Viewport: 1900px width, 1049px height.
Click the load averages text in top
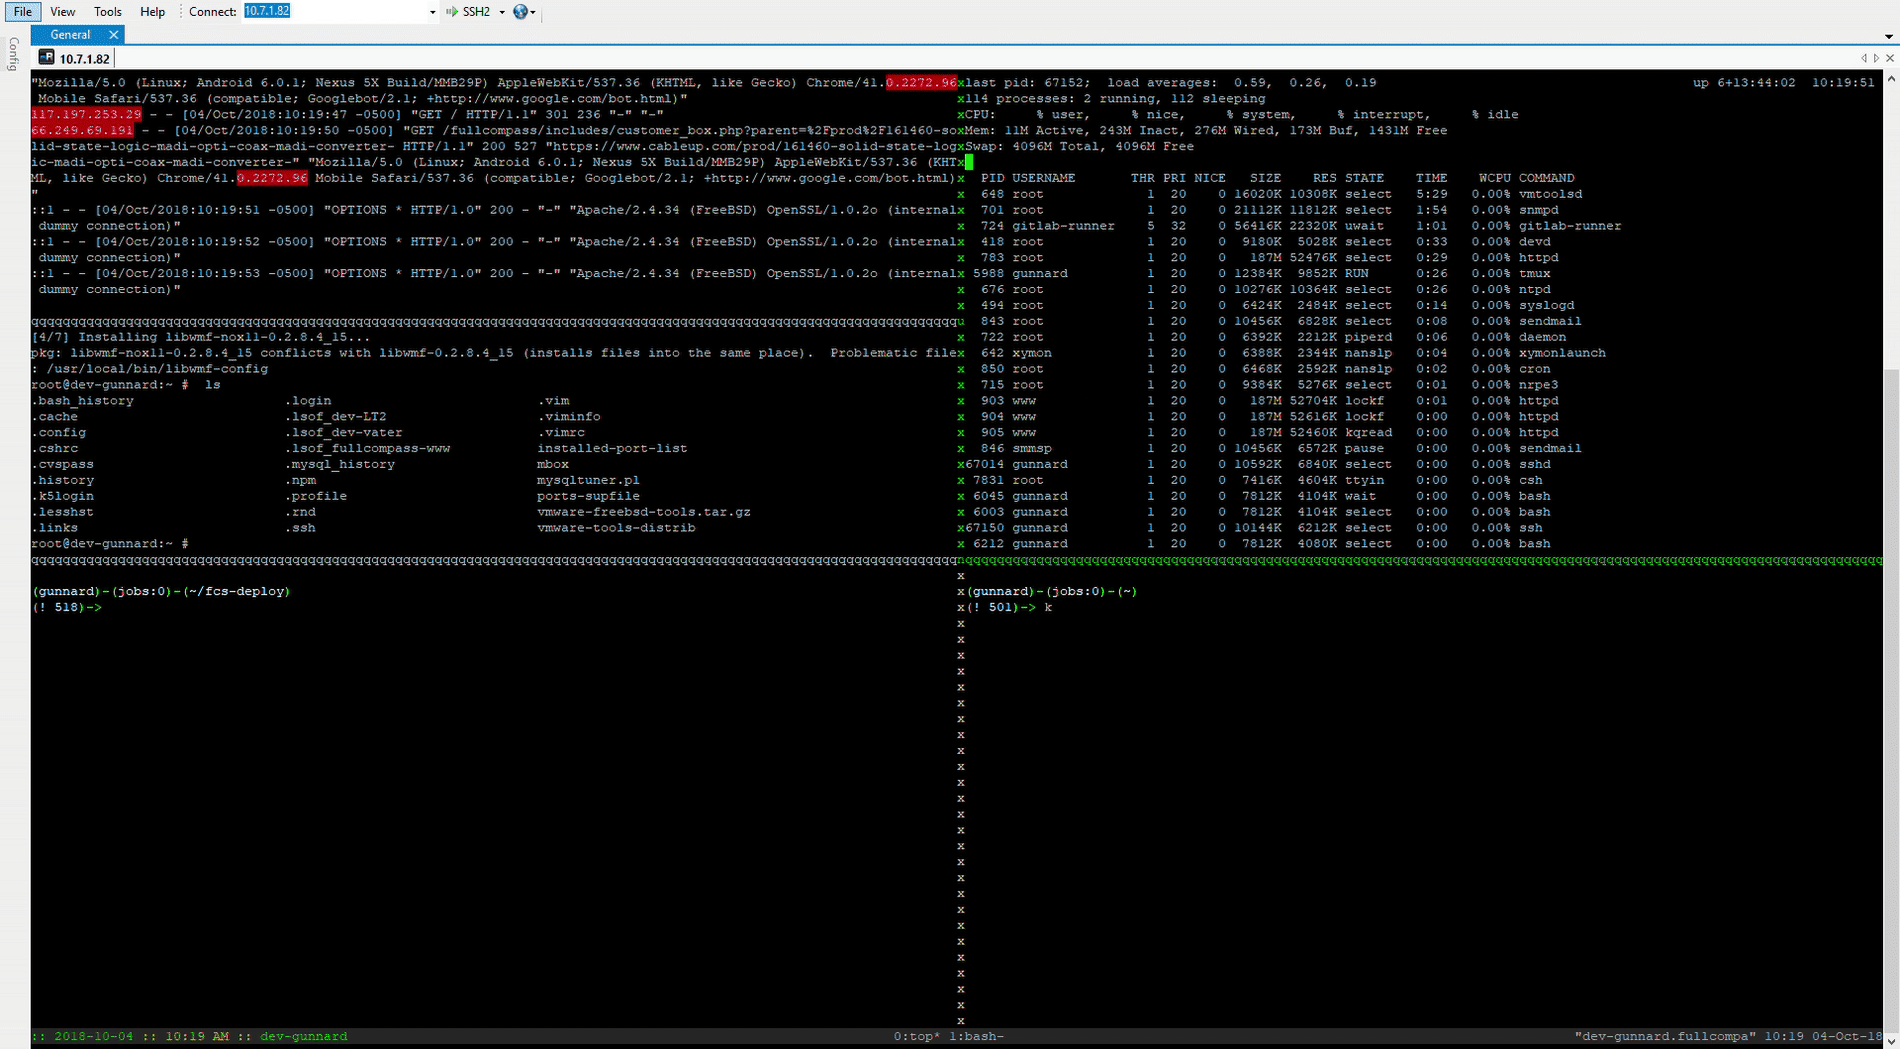1242,83
